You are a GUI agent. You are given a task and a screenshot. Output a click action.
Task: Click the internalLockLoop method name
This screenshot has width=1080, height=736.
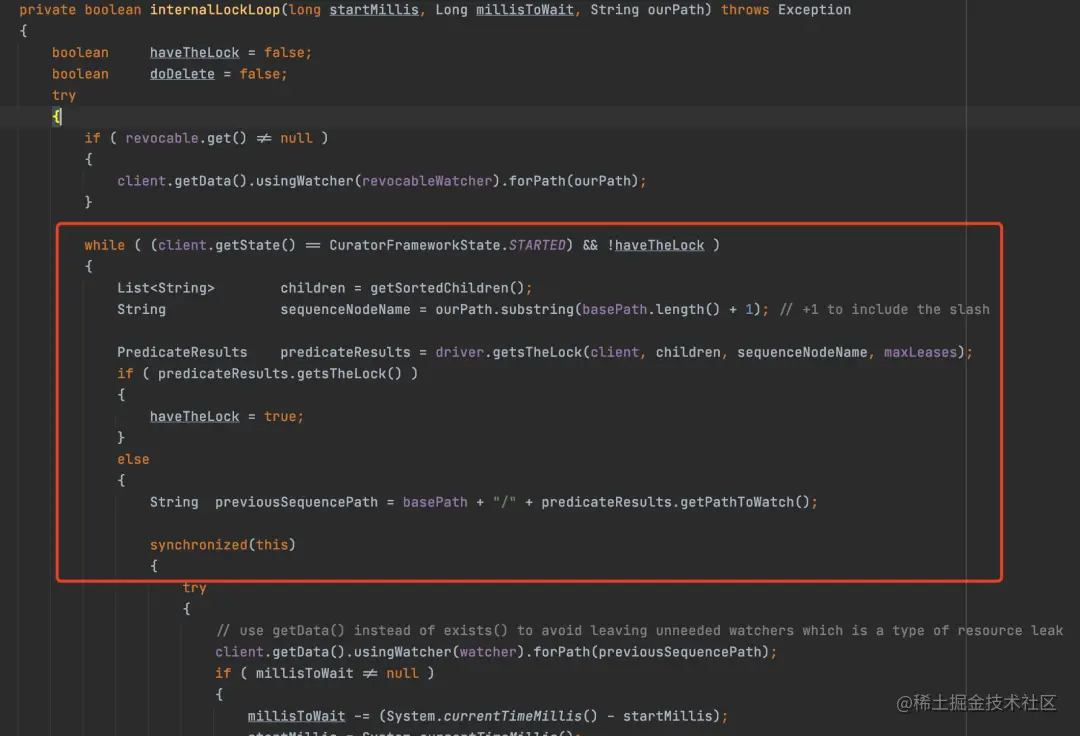tap(215, 10)
